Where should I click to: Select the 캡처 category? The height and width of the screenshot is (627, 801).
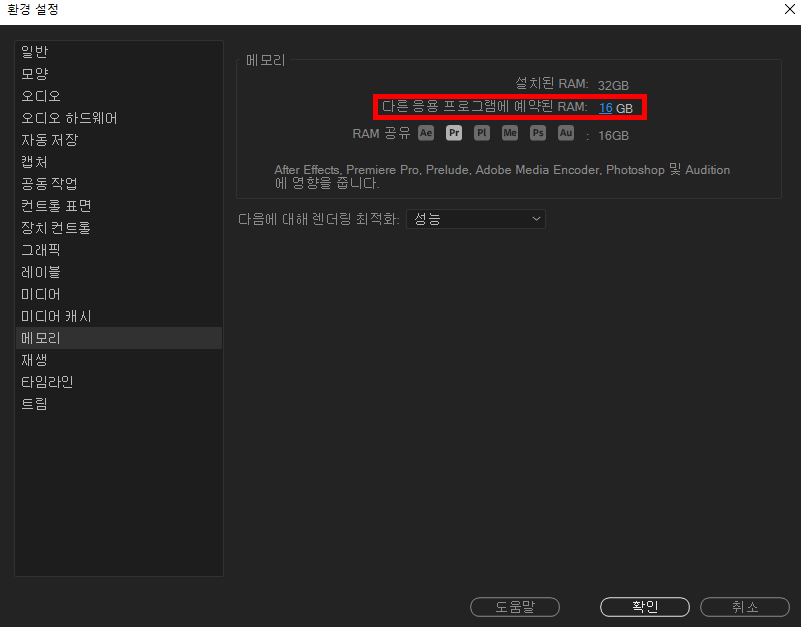coord(119,161)
